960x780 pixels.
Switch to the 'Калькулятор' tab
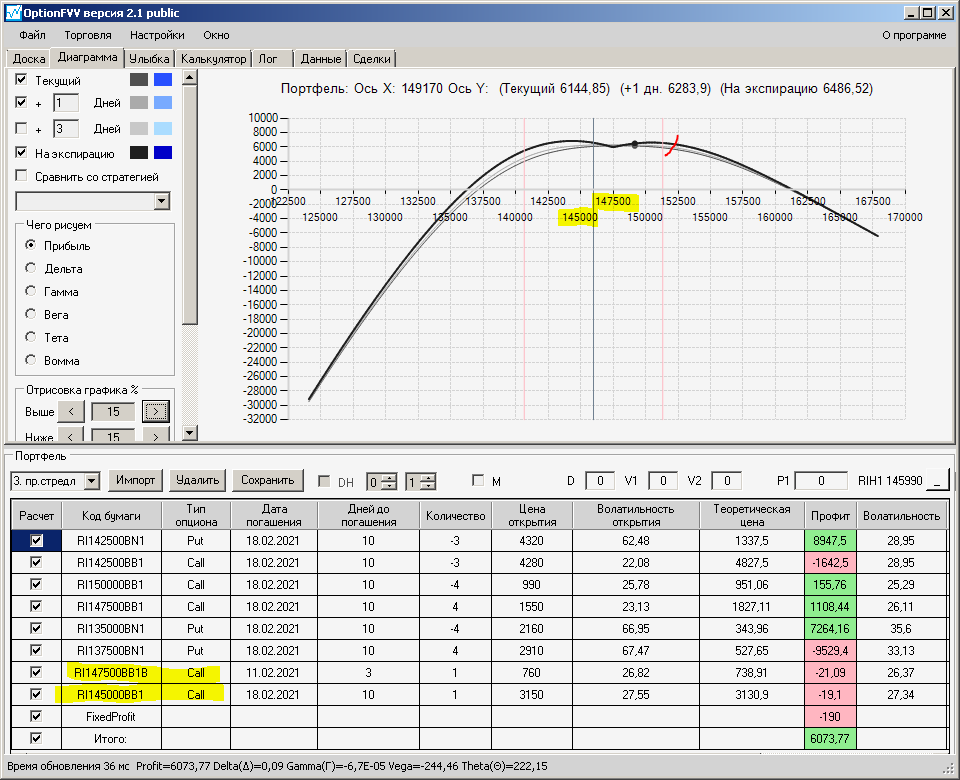pyautogui.click(x=213, y=59)
